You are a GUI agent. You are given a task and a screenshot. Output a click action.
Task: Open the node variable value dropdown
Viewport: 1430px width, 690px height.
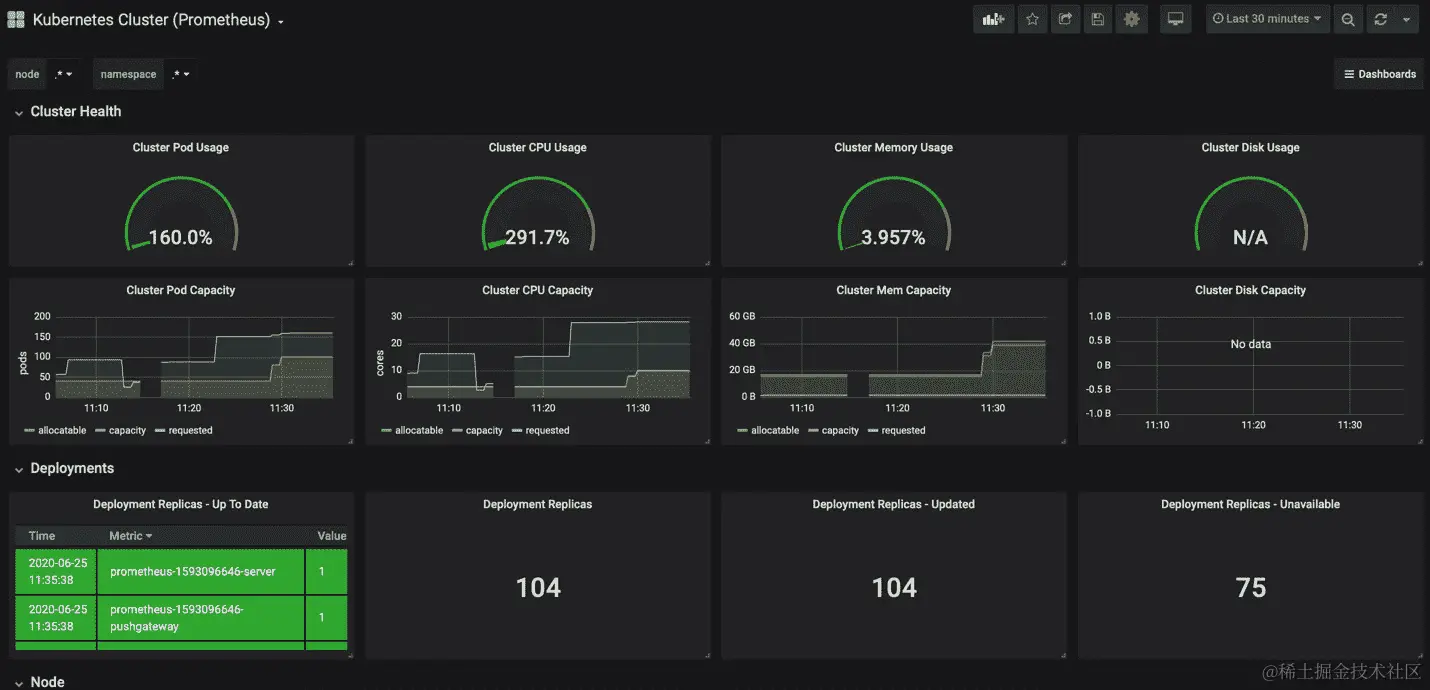pyautogui.click(x=63, y=73)
